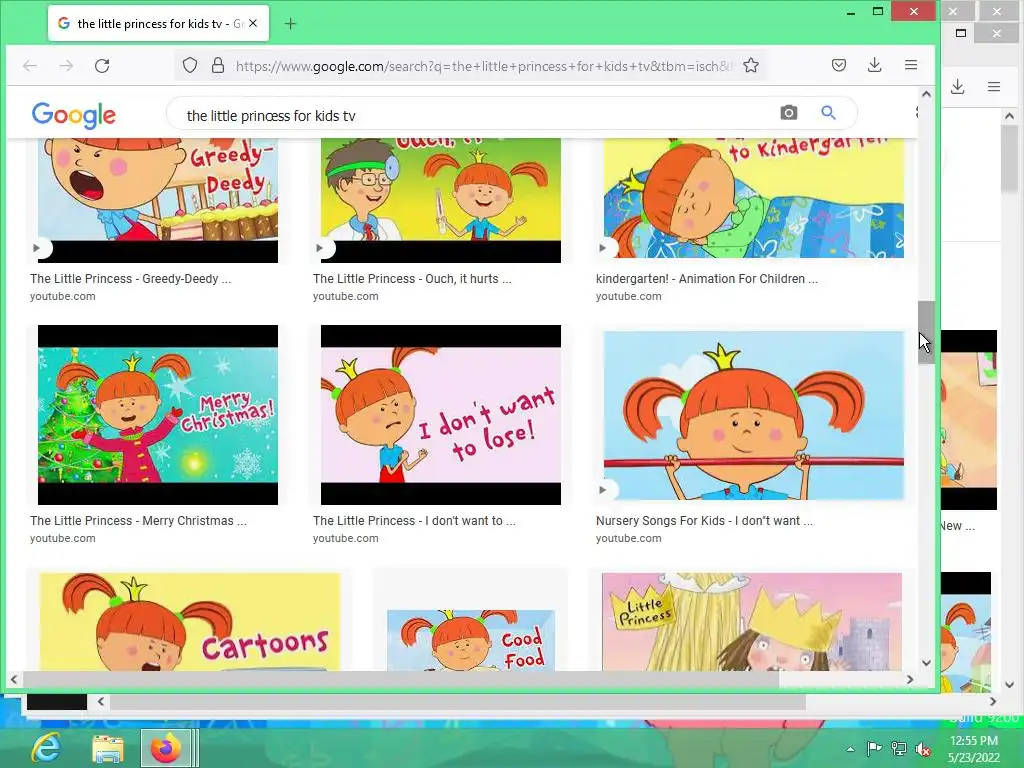Click the Google logo

pos(74,116)
